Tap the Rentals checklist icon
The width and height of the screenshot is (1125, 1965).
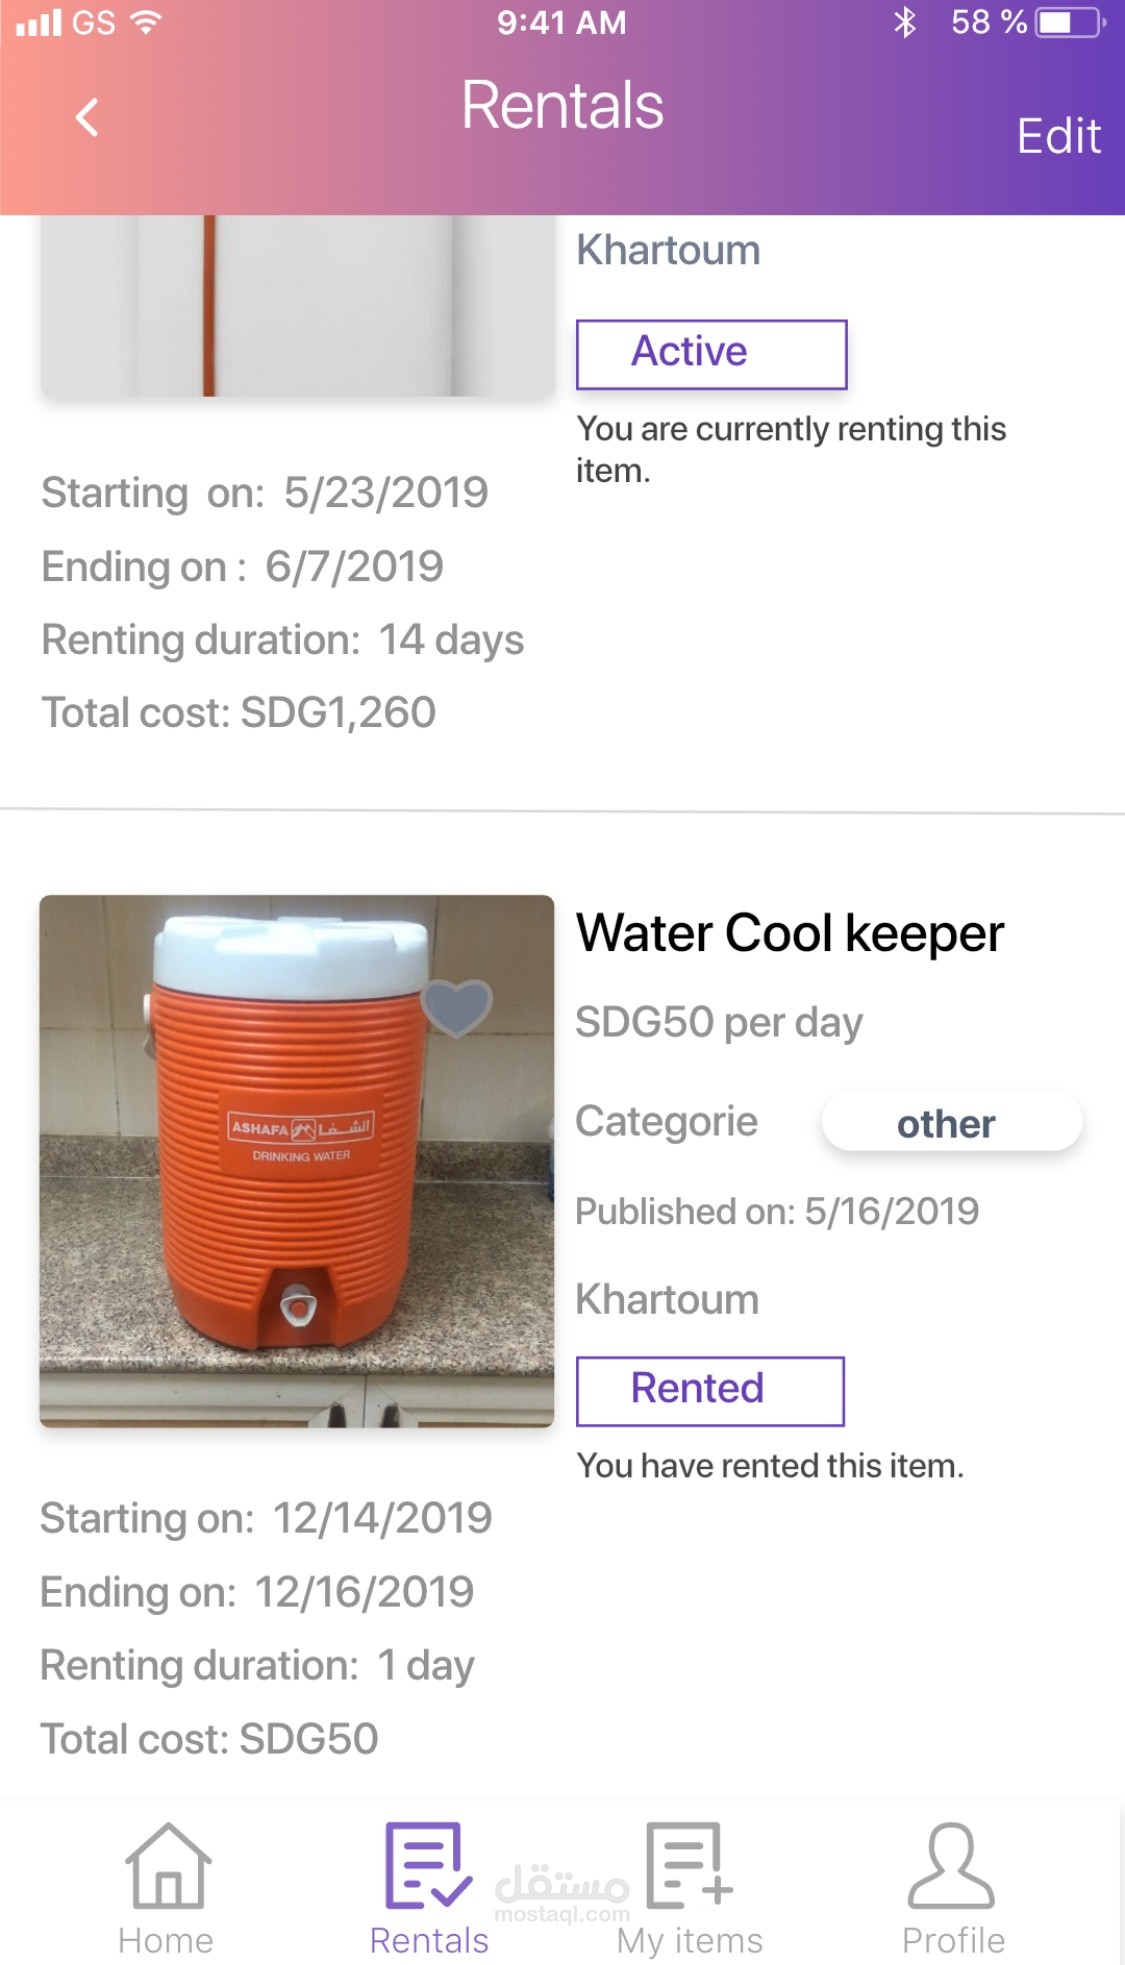pos(428,1866)
